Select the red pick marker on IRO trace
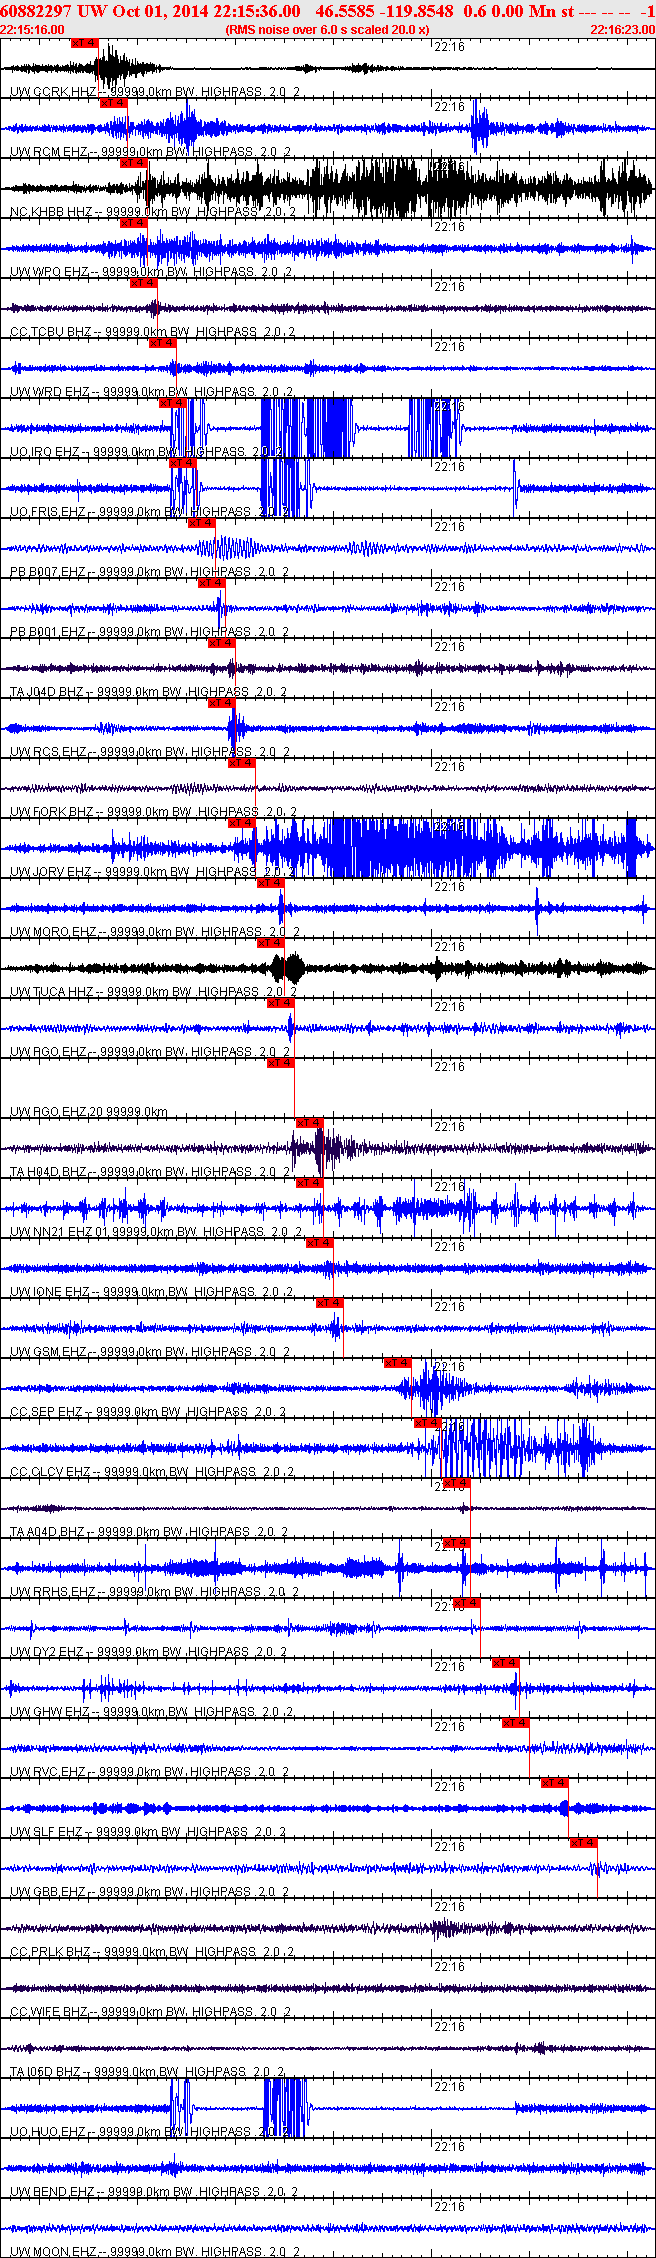 pos(173,403)
